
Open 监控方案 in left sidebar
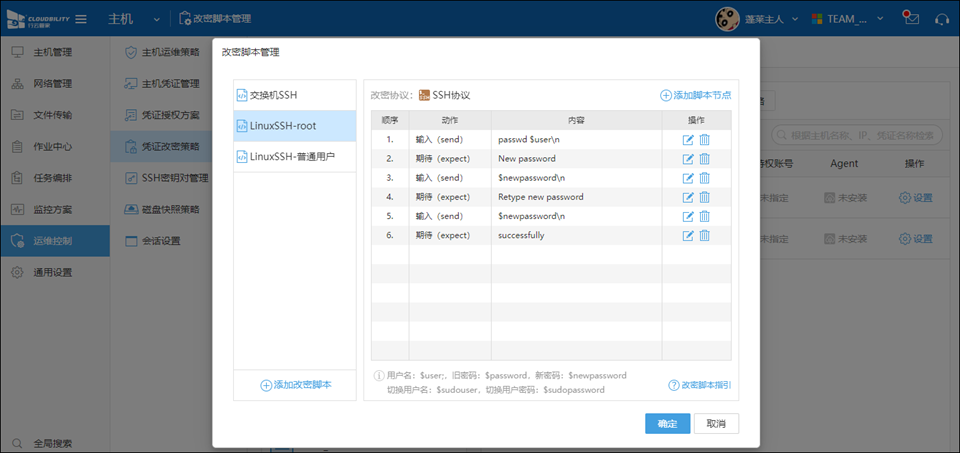click(x=52, y=210)
